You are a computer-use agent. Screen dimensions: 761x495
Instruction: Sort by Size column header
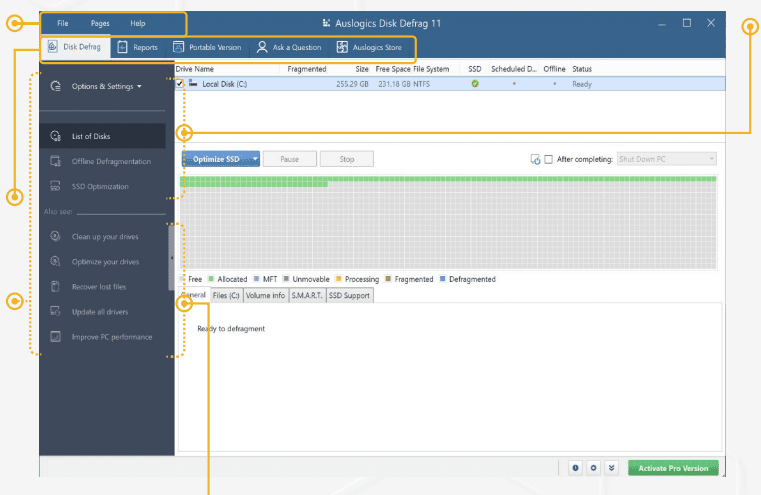(362, 69)
